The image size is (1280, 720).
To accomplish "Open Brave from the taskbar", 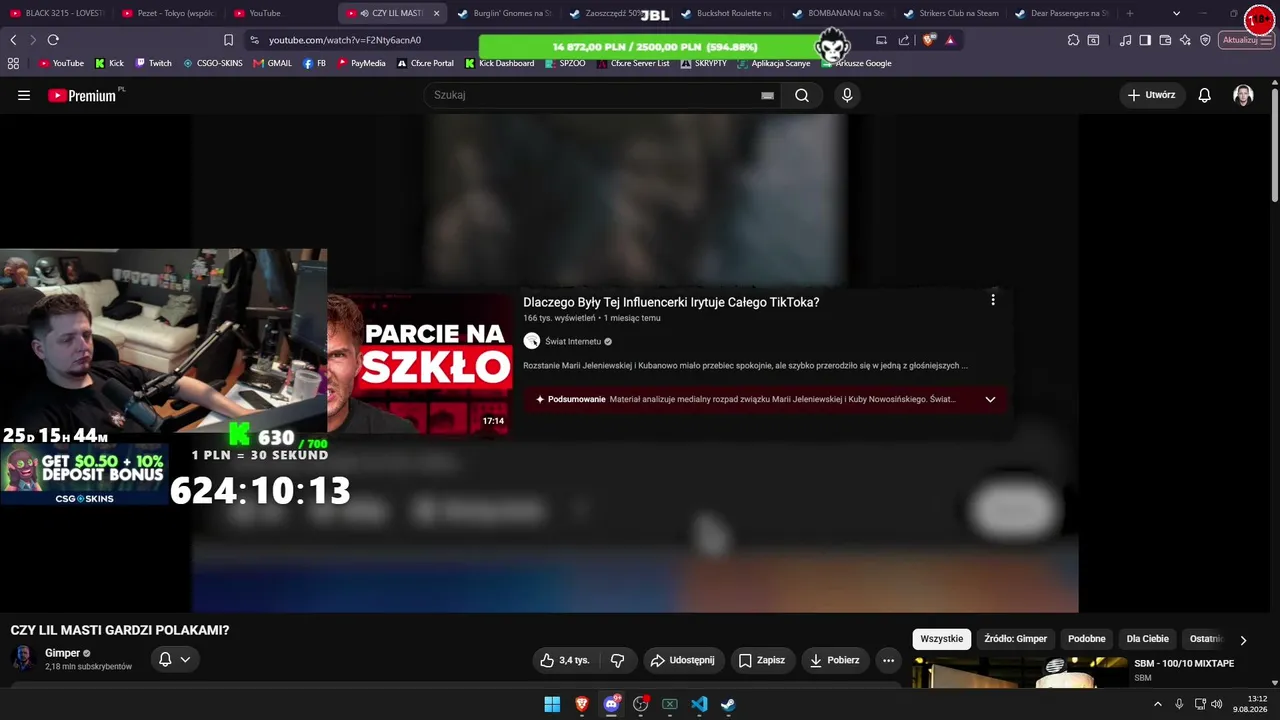I will click(x=581, y=704).
